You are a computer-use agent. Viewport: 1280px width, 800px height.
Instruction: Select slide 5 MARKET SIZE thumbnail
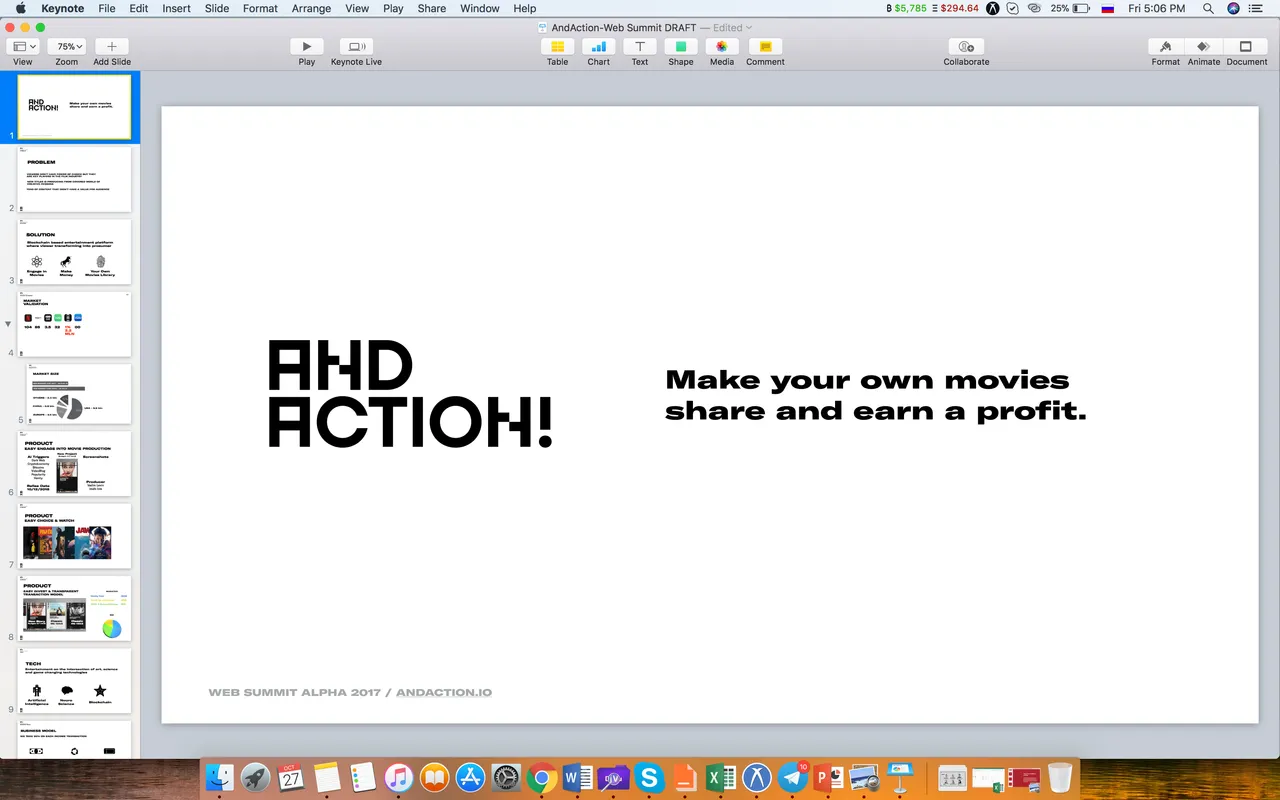tap(79, 394)
